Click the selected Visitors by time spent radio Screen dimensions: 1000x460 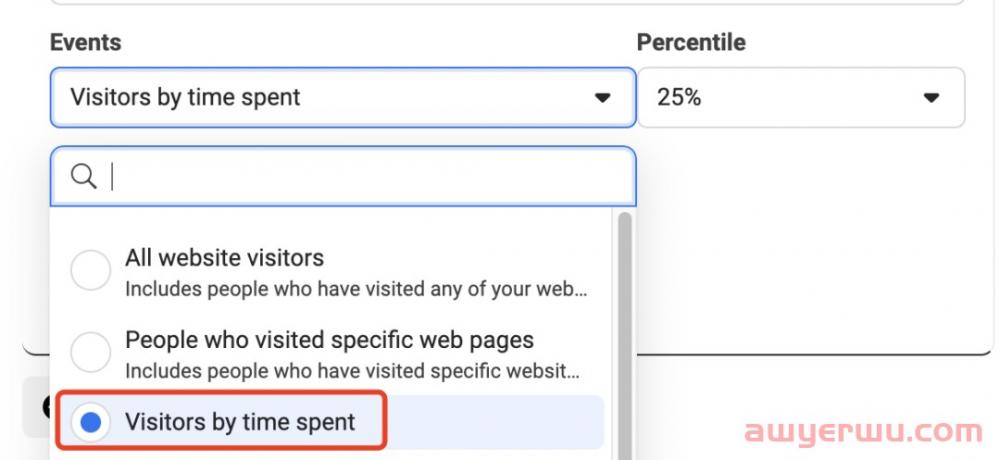91,423
